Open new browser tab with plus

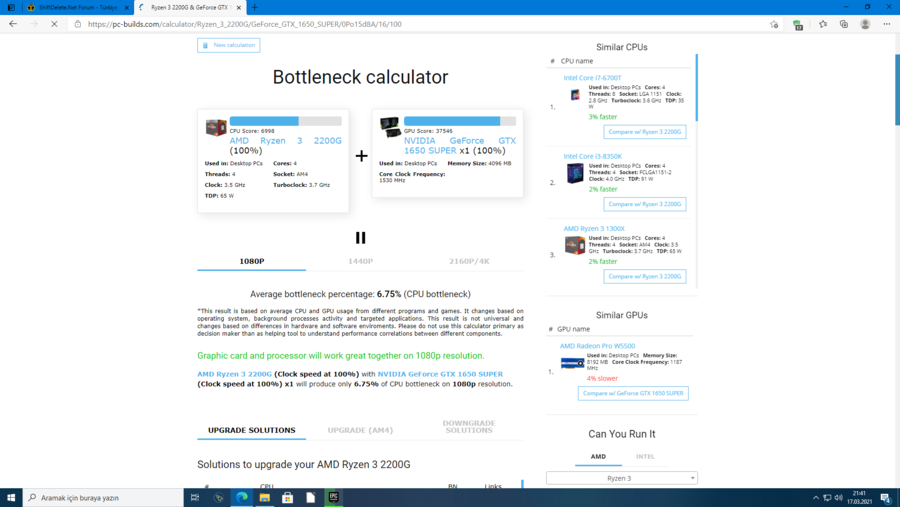coord(255,7)
